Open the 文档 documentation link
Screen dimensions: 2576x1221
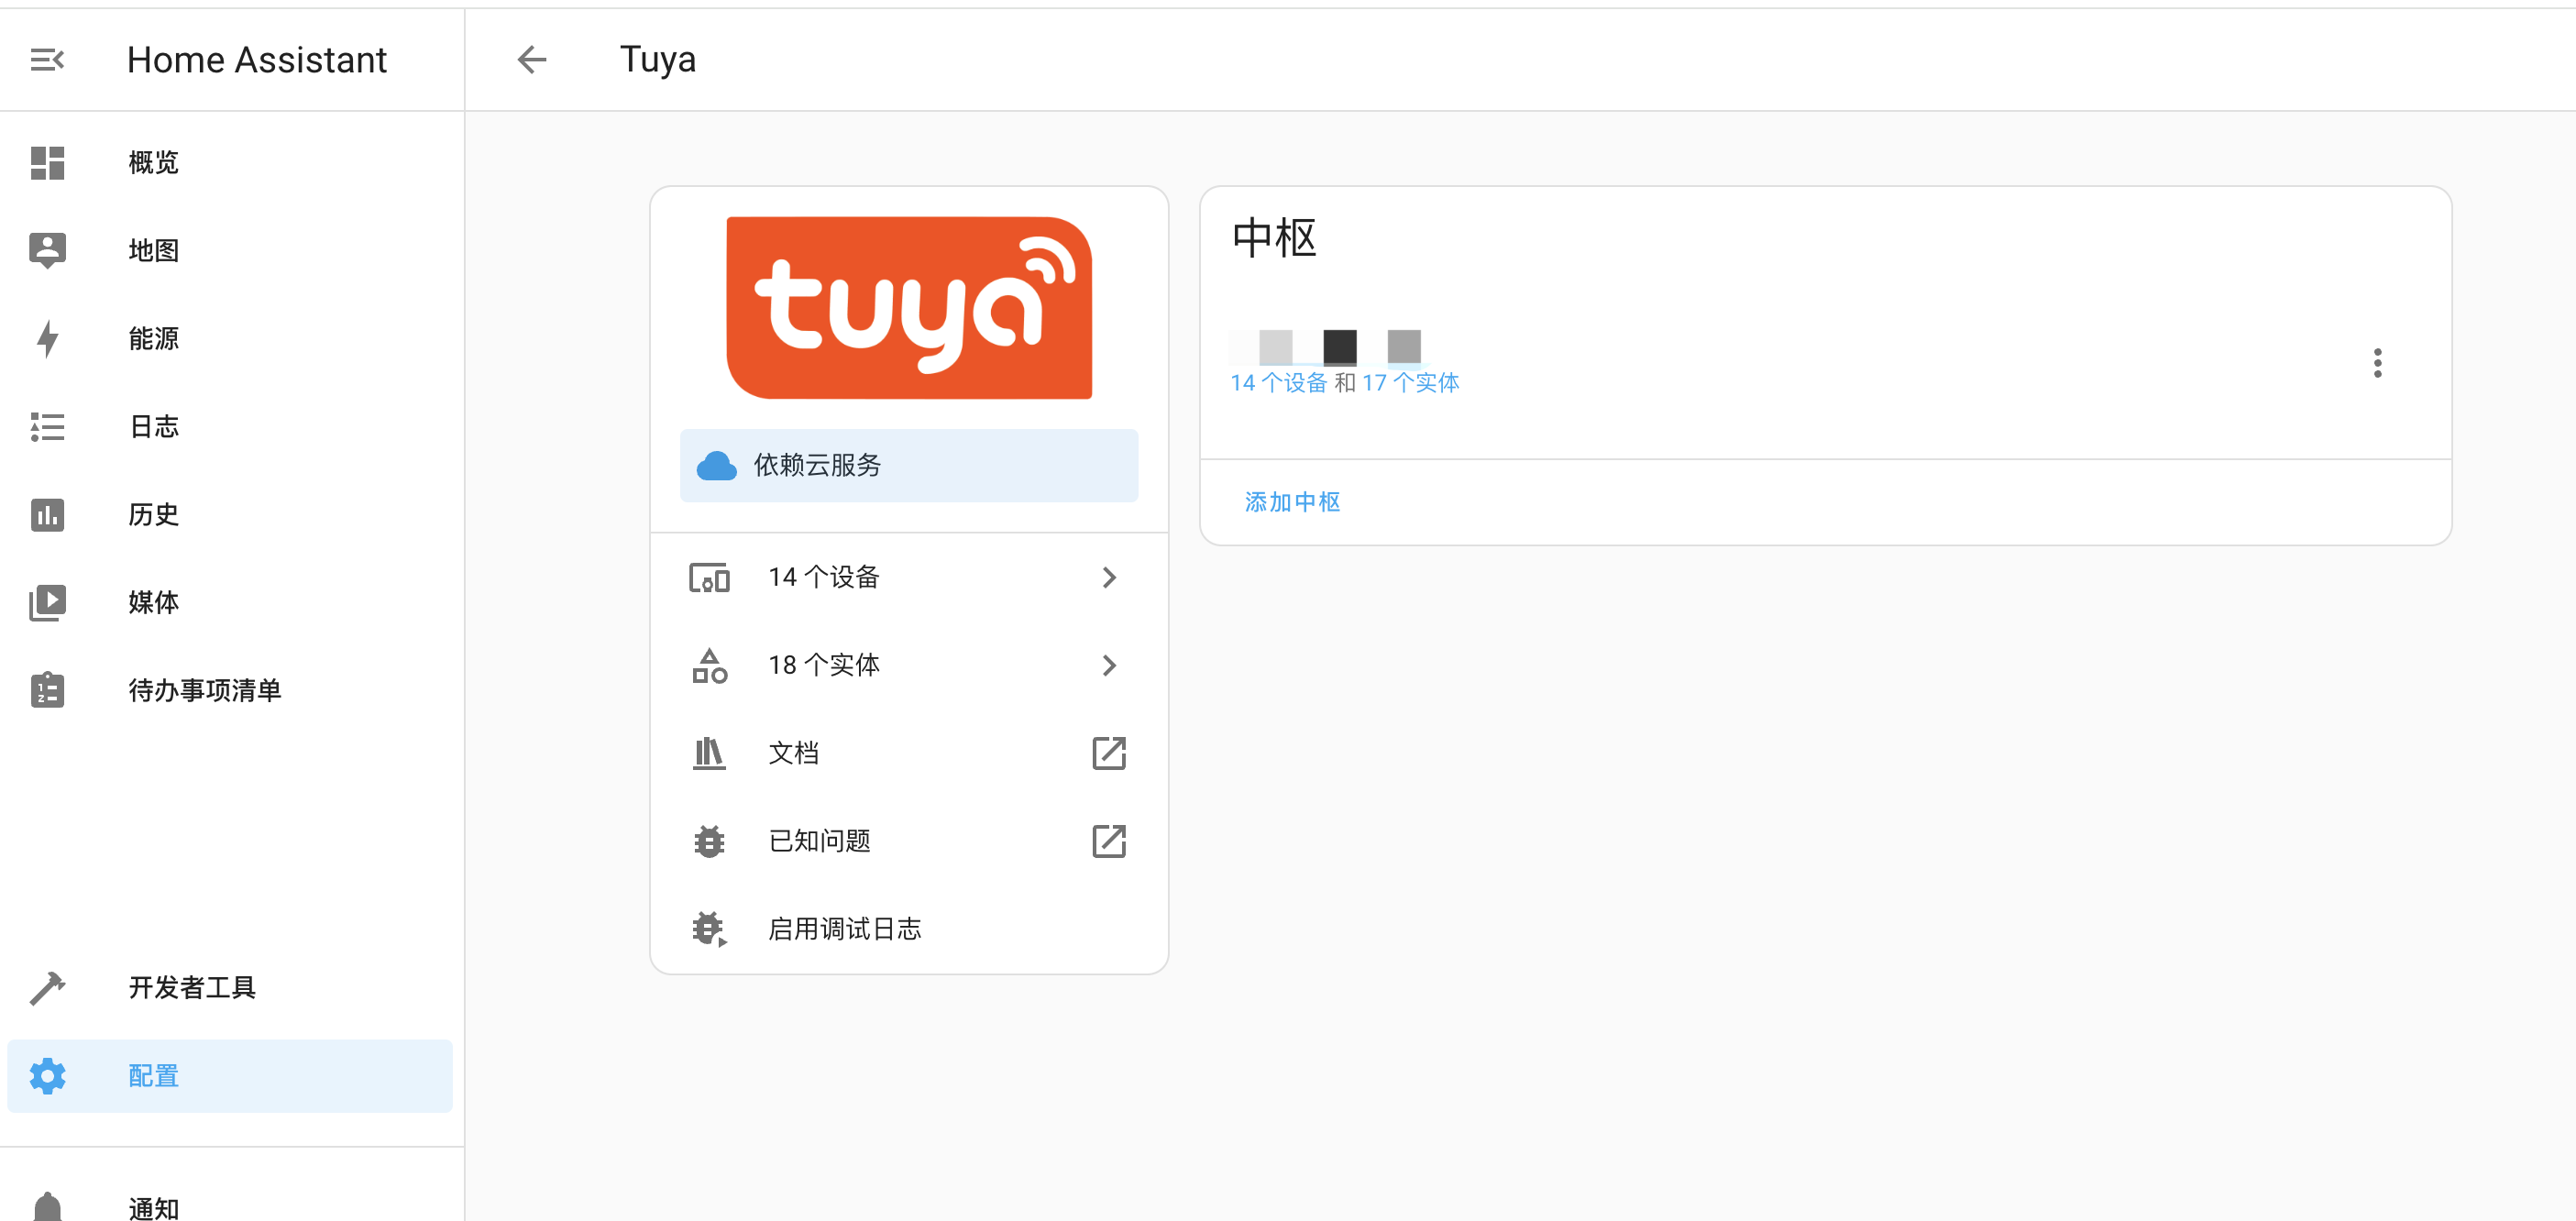909,753
